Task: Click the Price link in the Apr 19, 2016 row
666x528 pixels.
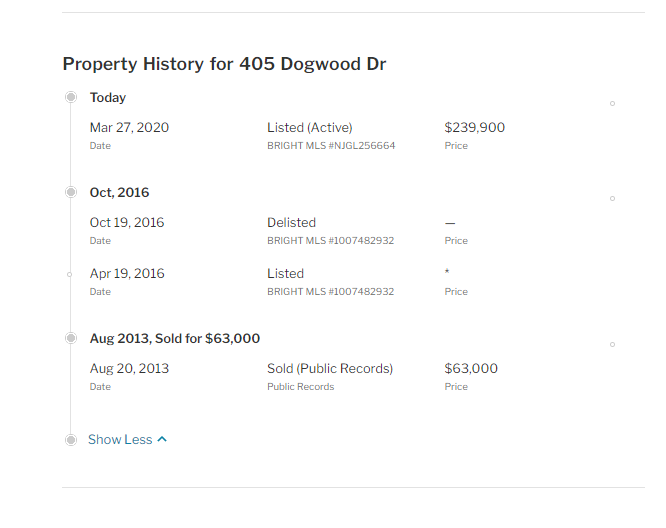Action: click(456, 292)
